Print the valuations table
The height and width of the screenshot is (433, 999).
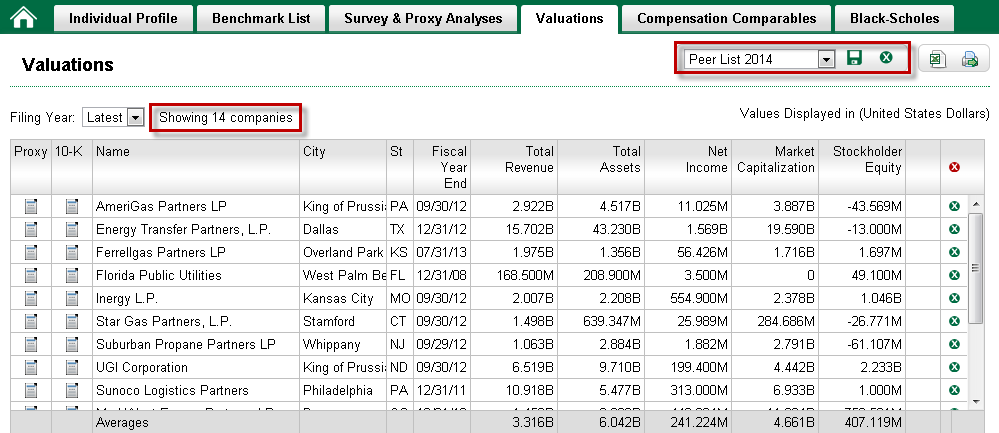[970, 59]
